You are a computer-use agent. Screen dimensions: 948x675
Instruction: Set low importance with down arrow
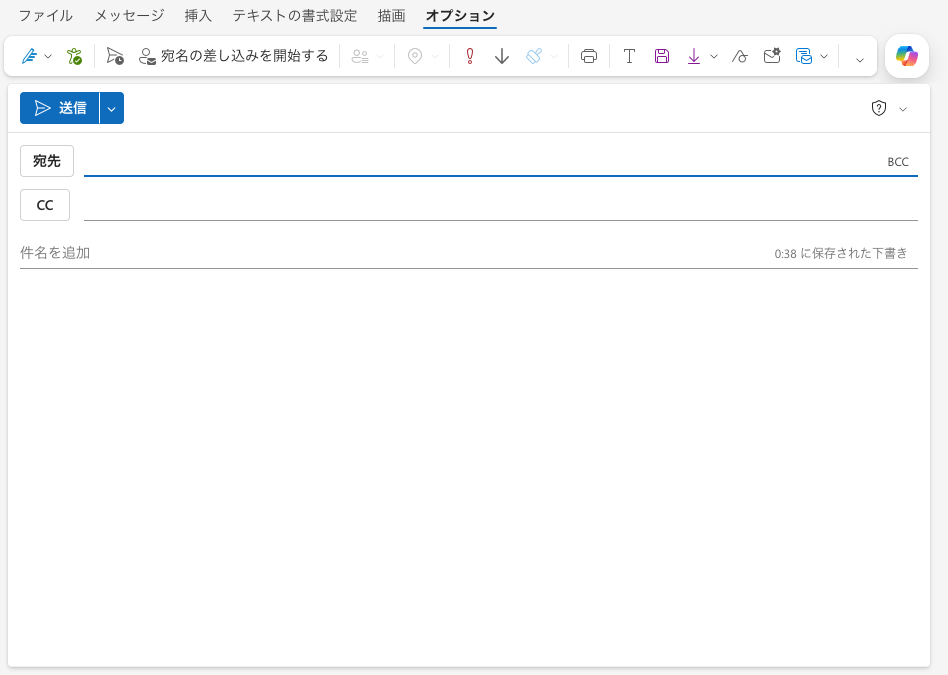502,56
